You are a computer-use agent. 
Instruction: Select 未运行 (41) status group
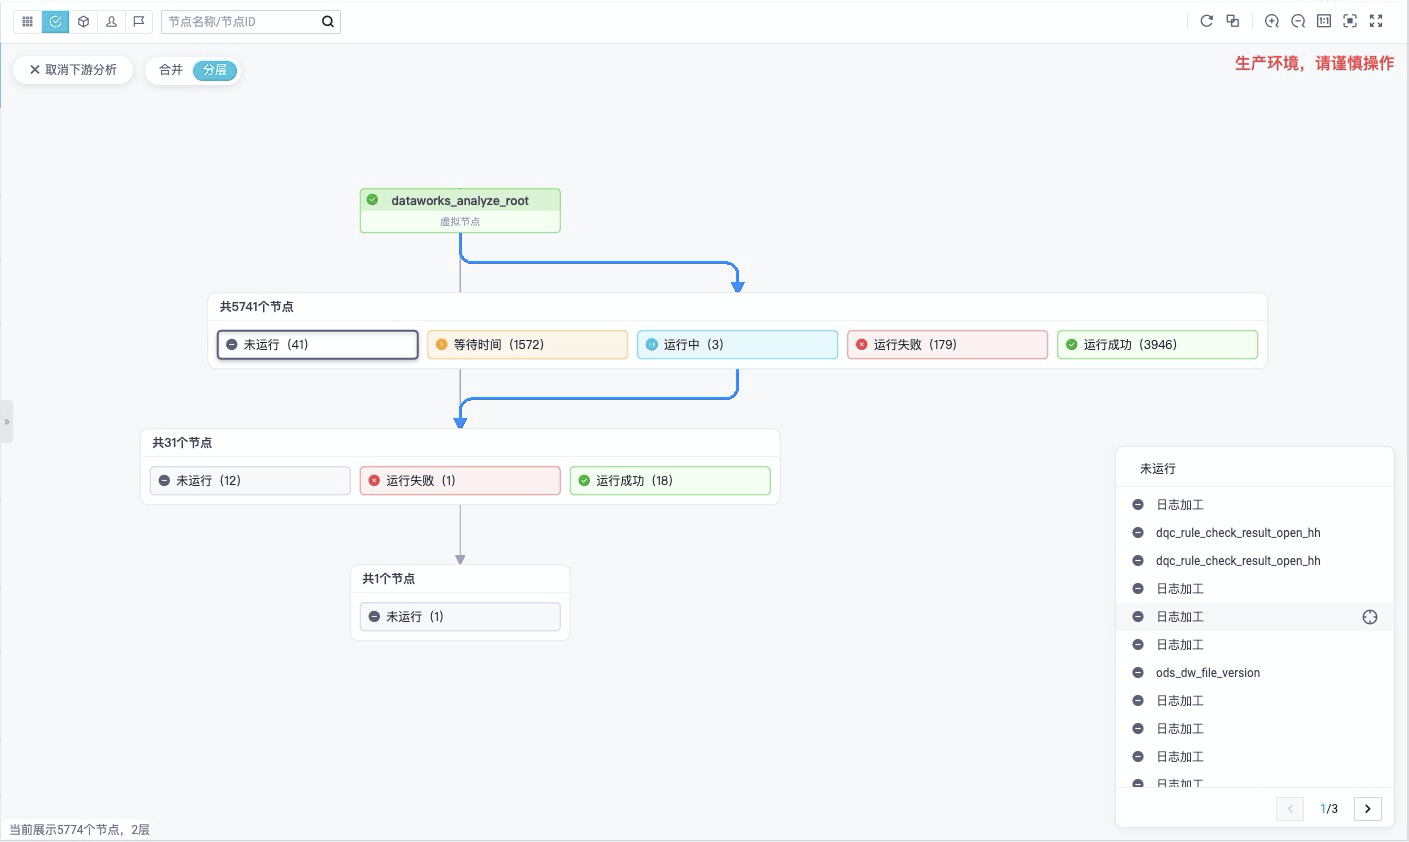pos(317,344)
